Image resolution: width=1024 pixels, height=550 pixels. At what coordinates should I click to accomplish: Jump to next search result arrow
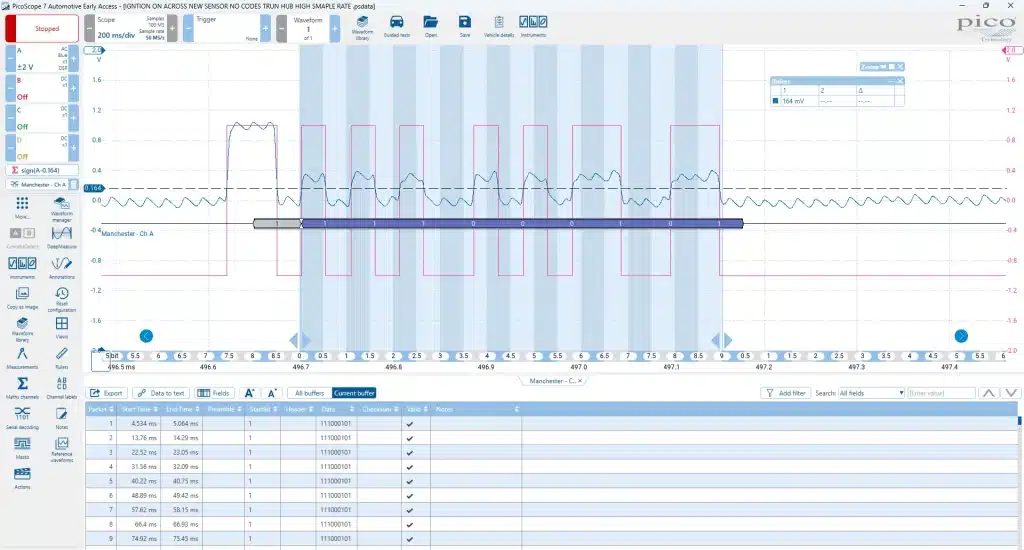coord(1011,393)
